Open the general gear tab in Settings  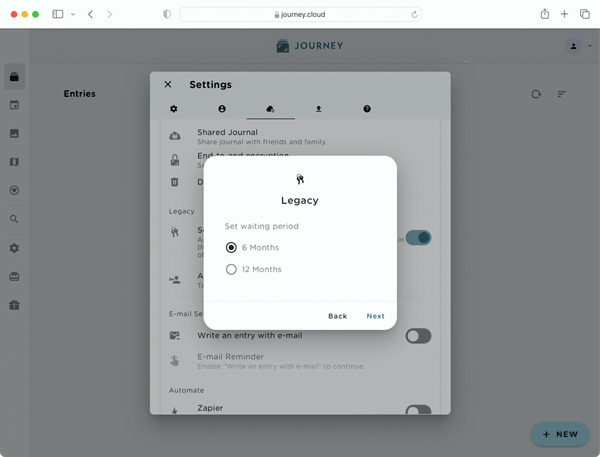(x=174, y=109)
